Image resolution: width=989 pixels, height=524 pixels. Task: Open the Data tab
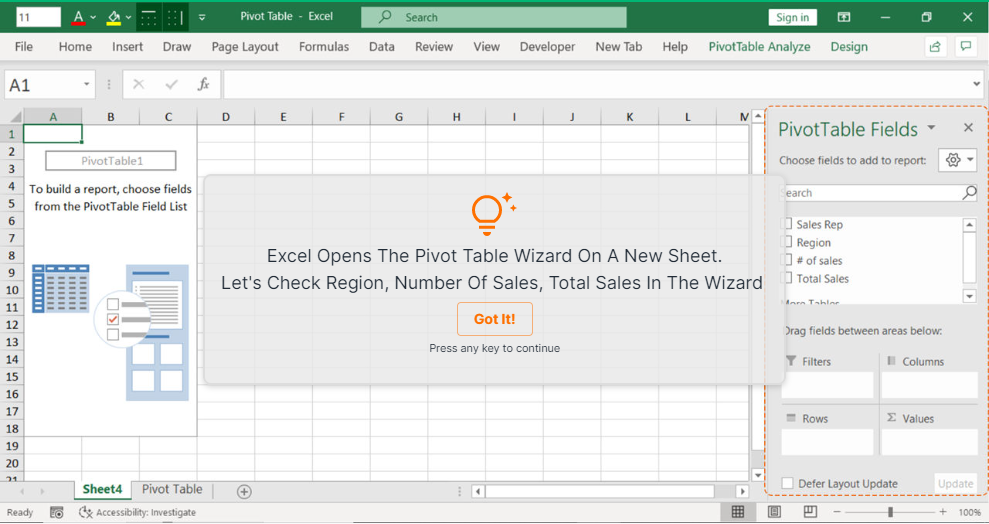click(x=382, y=47)
